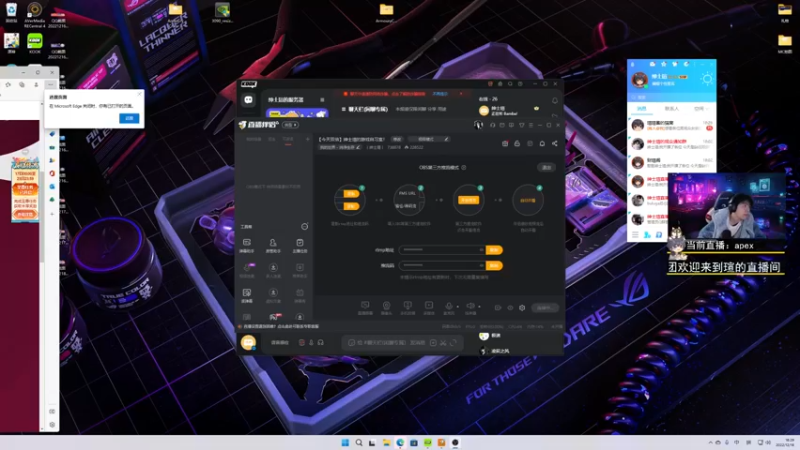The width and height of the screenshot is (800, 450).
Task: Open first toolbox tool in top row
Action: (x=246, y=245)
